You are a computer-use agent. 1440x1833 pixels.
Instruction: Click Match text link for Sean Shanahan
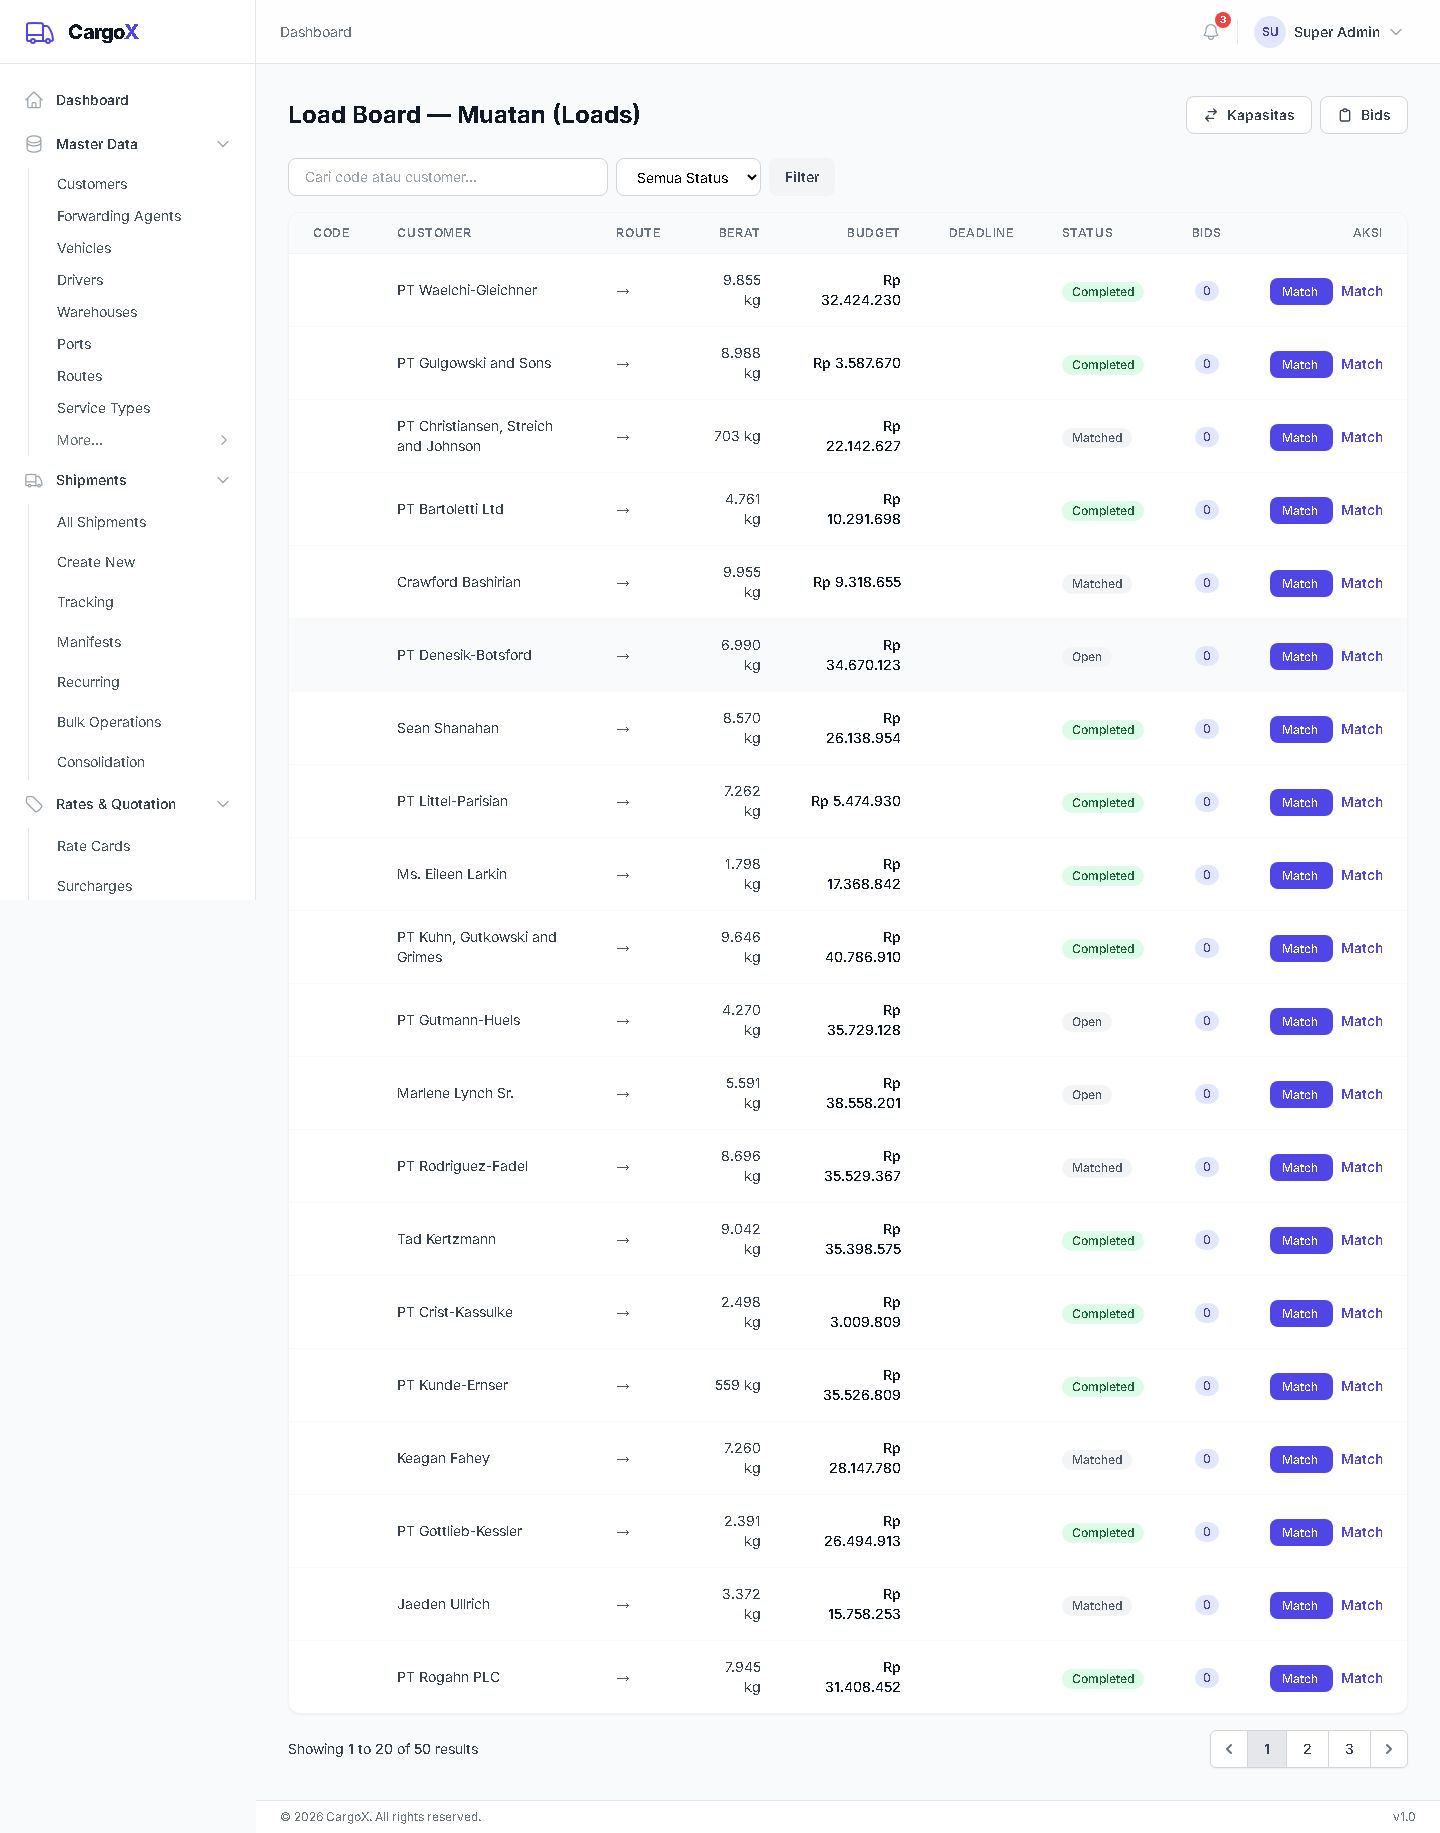[1362, 729]
